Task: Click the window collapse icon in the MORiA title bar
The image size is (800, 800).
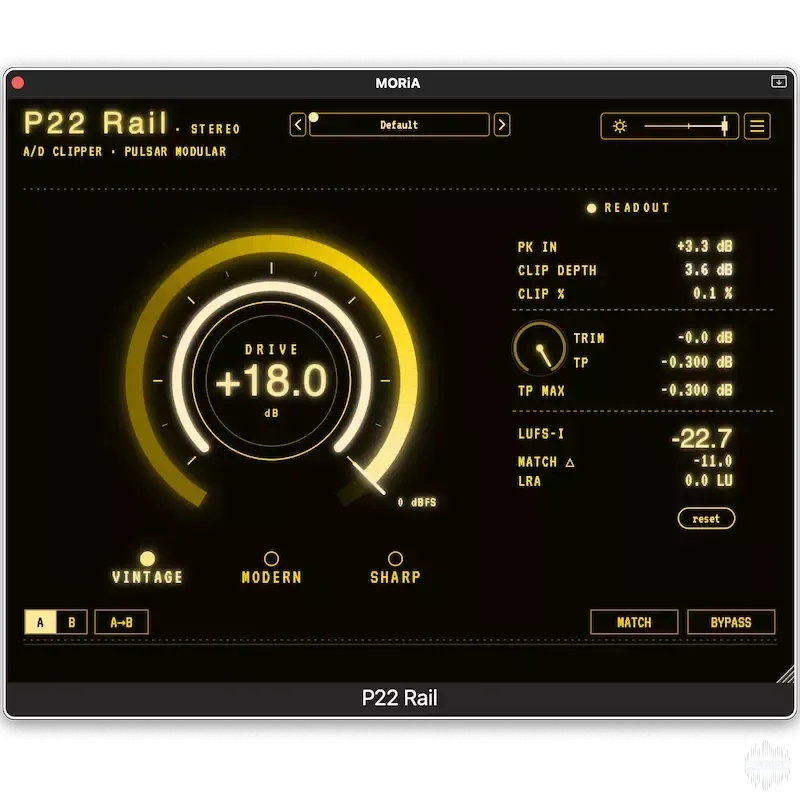Action: [x=779, y=82]
